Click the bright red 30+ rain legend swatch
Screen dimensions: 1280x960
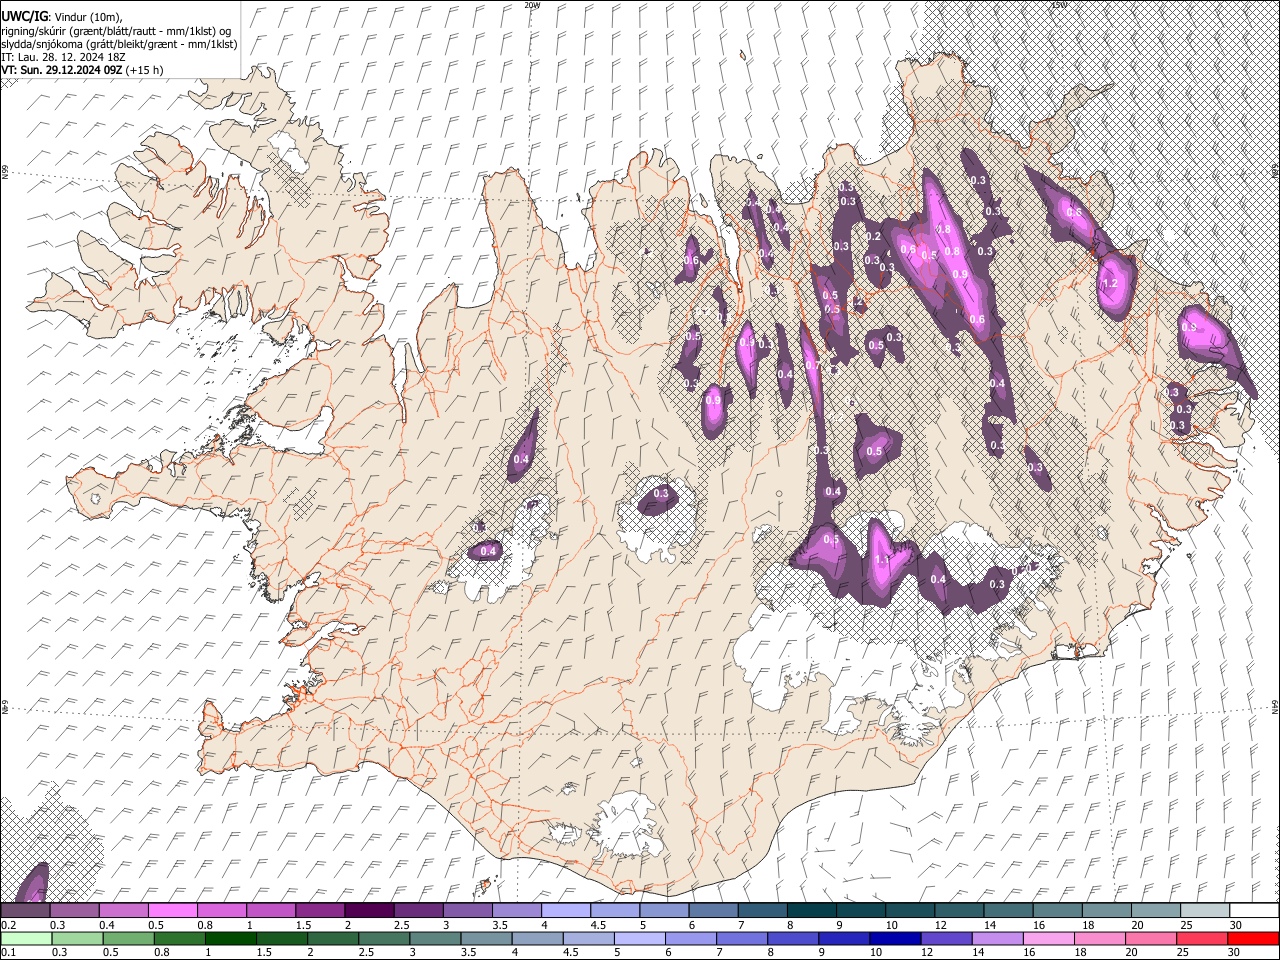point(1254,938)
